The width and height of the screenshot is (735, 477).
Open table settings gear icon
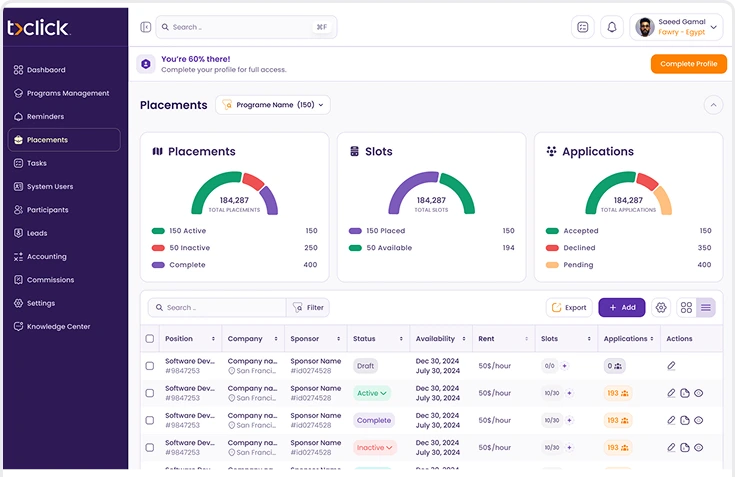661,308
